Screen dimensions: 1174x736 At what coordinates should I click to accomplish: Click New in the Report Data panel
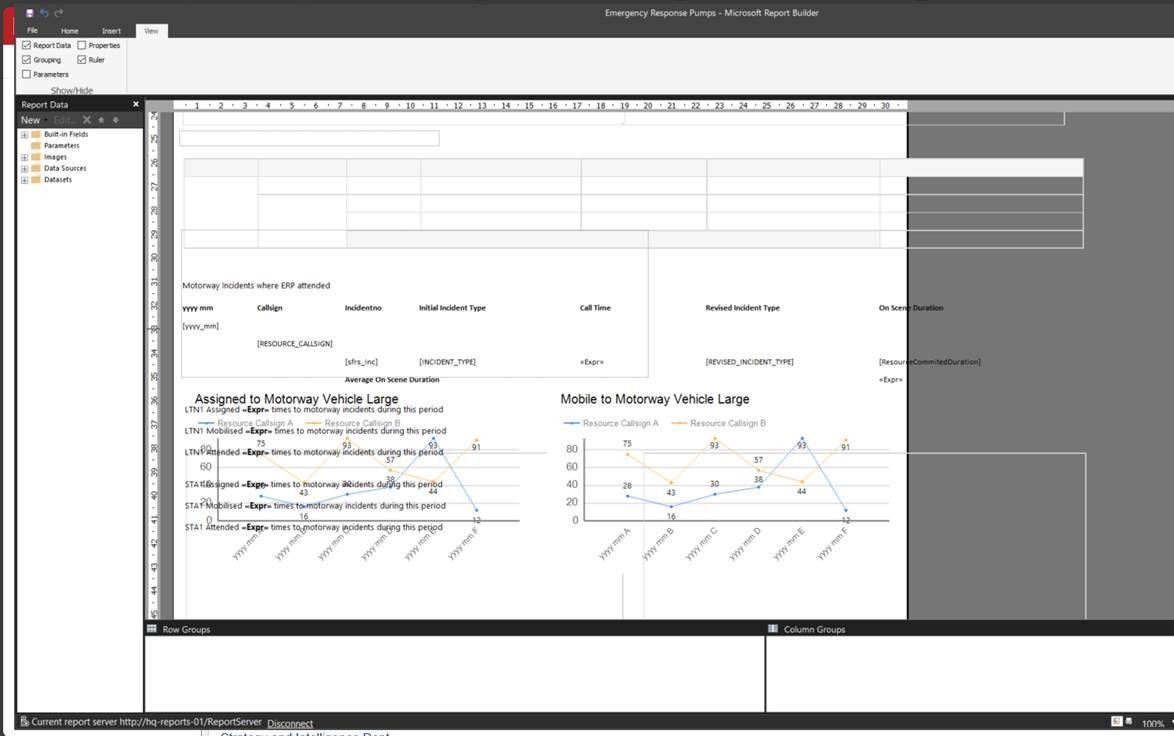click(30, 119)
